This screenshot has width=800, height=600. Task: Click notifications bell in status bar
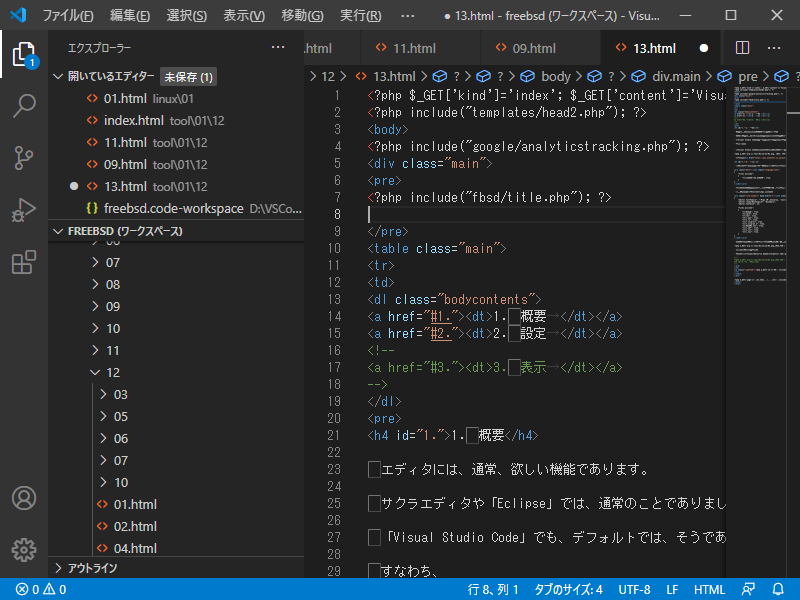point(780,590)
